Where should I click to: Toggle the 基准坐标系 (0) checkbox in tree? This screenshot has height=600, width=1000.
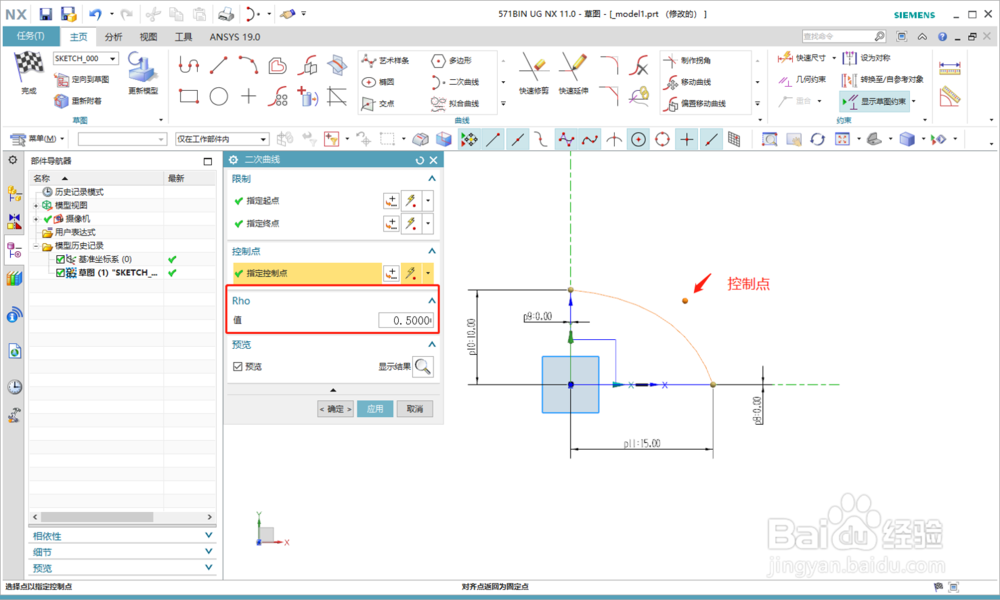click(60, 259)
